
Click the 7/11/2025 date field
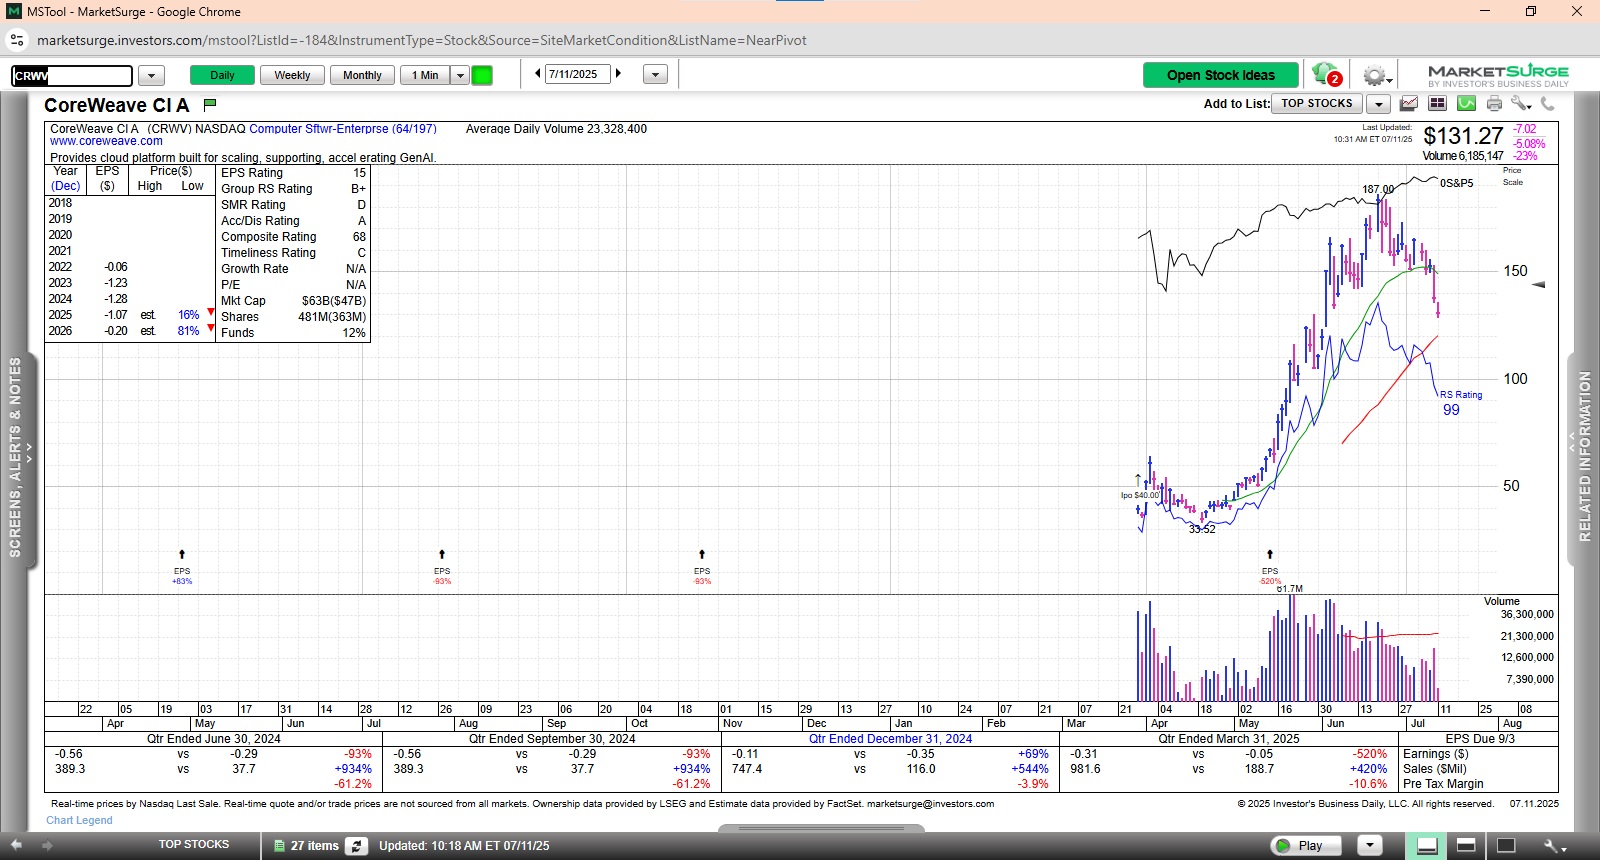[577, 74]
